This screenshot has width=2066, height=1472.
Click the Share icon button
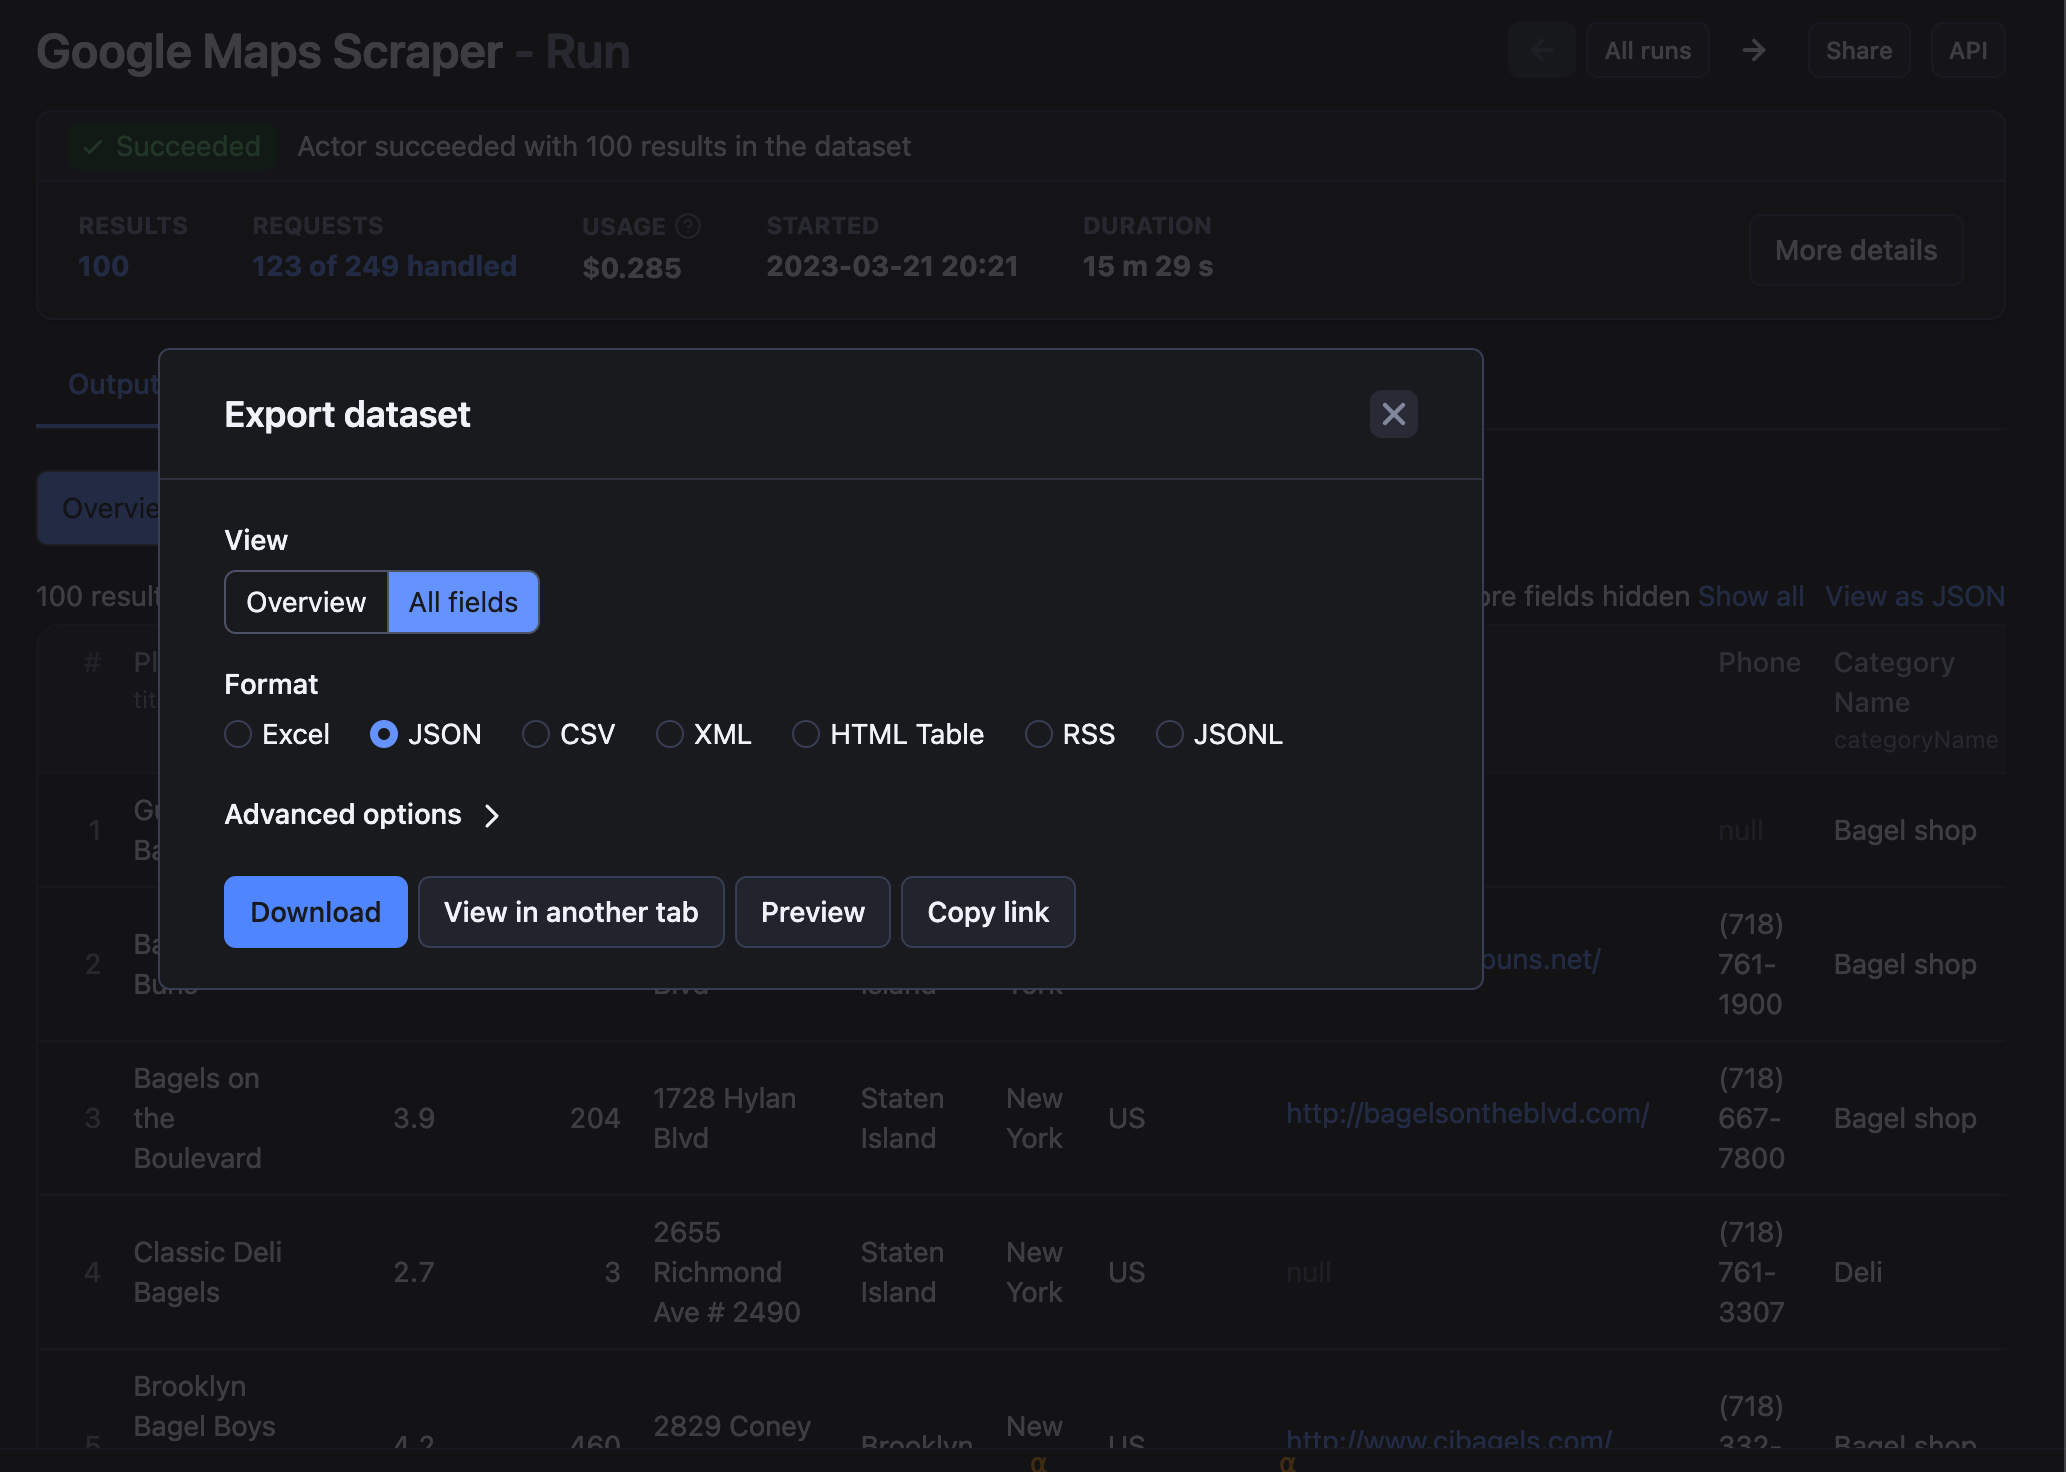coord(1857,51)
